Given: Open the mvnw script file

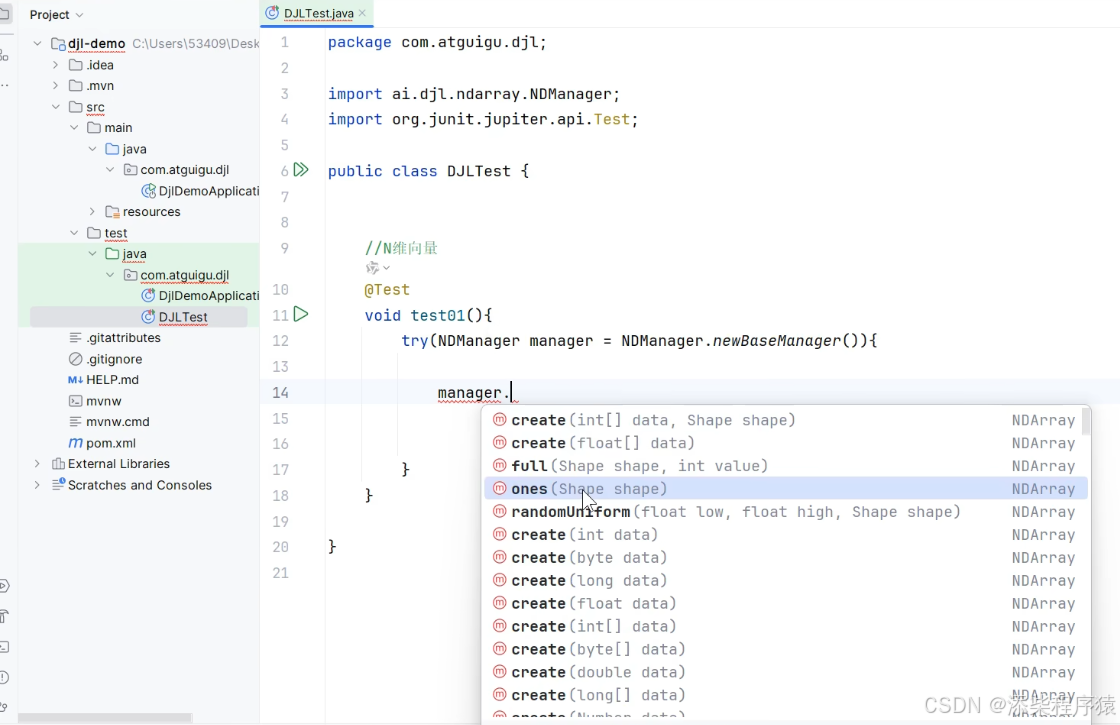Looking at the screenshot, I should pyautogui.click(x=104, y=401).
